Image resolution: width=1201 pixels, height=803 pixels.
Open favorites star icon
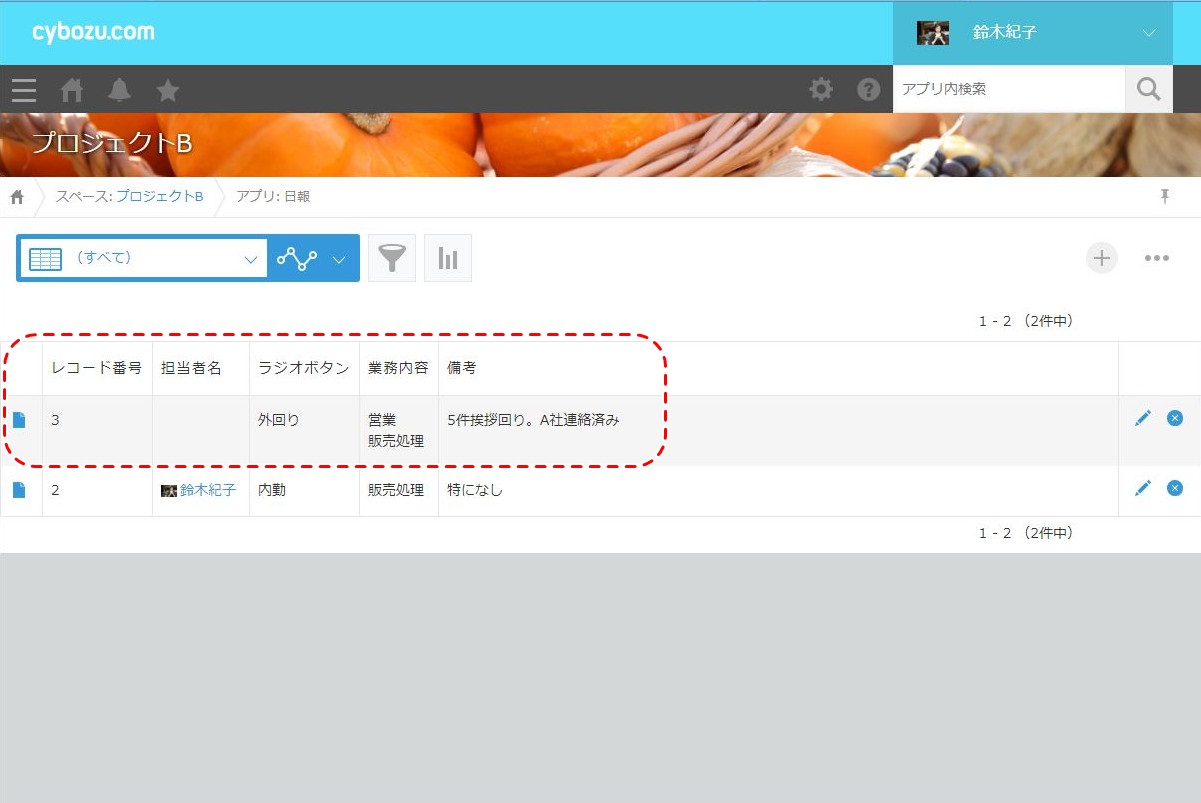168,90
